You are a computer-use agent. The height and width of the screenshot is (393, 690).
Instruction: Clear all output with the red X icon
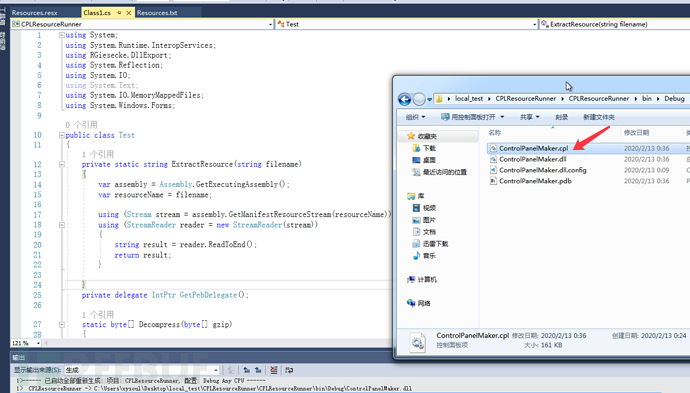coord(274,370)
